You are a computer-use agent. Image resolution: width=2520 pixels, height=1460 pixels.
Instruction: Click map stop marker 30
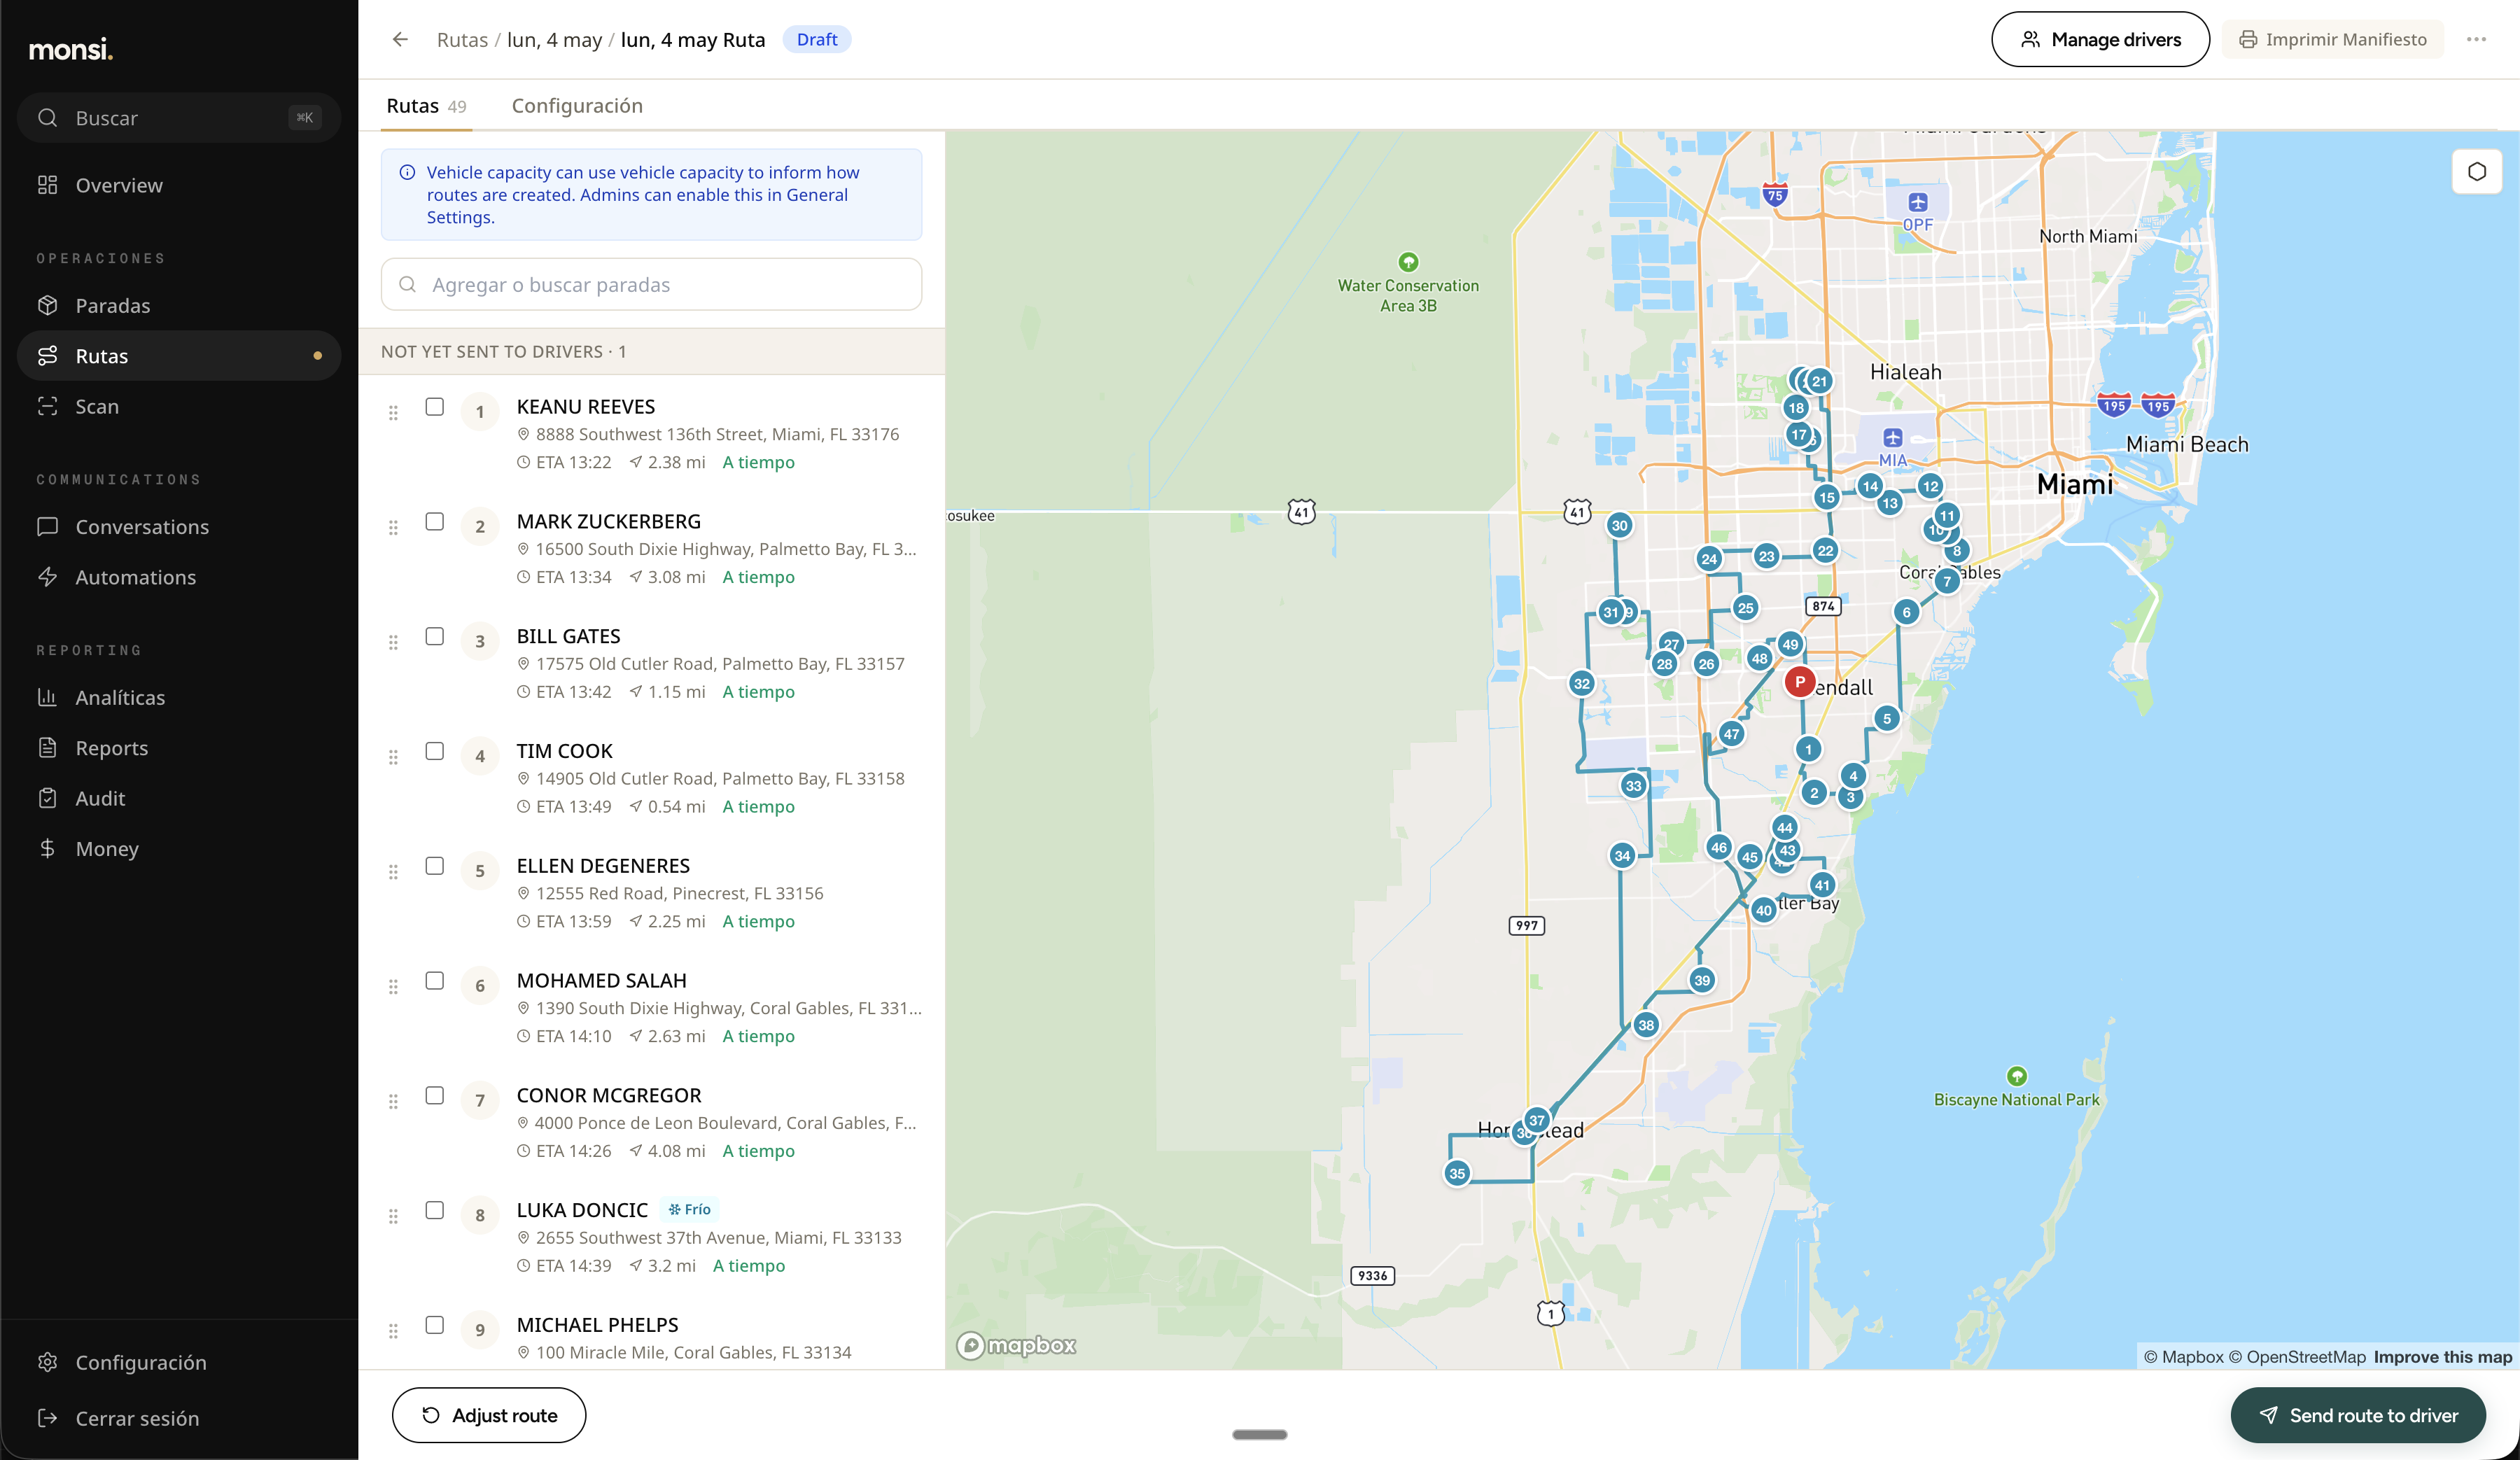coord(1619,525)
